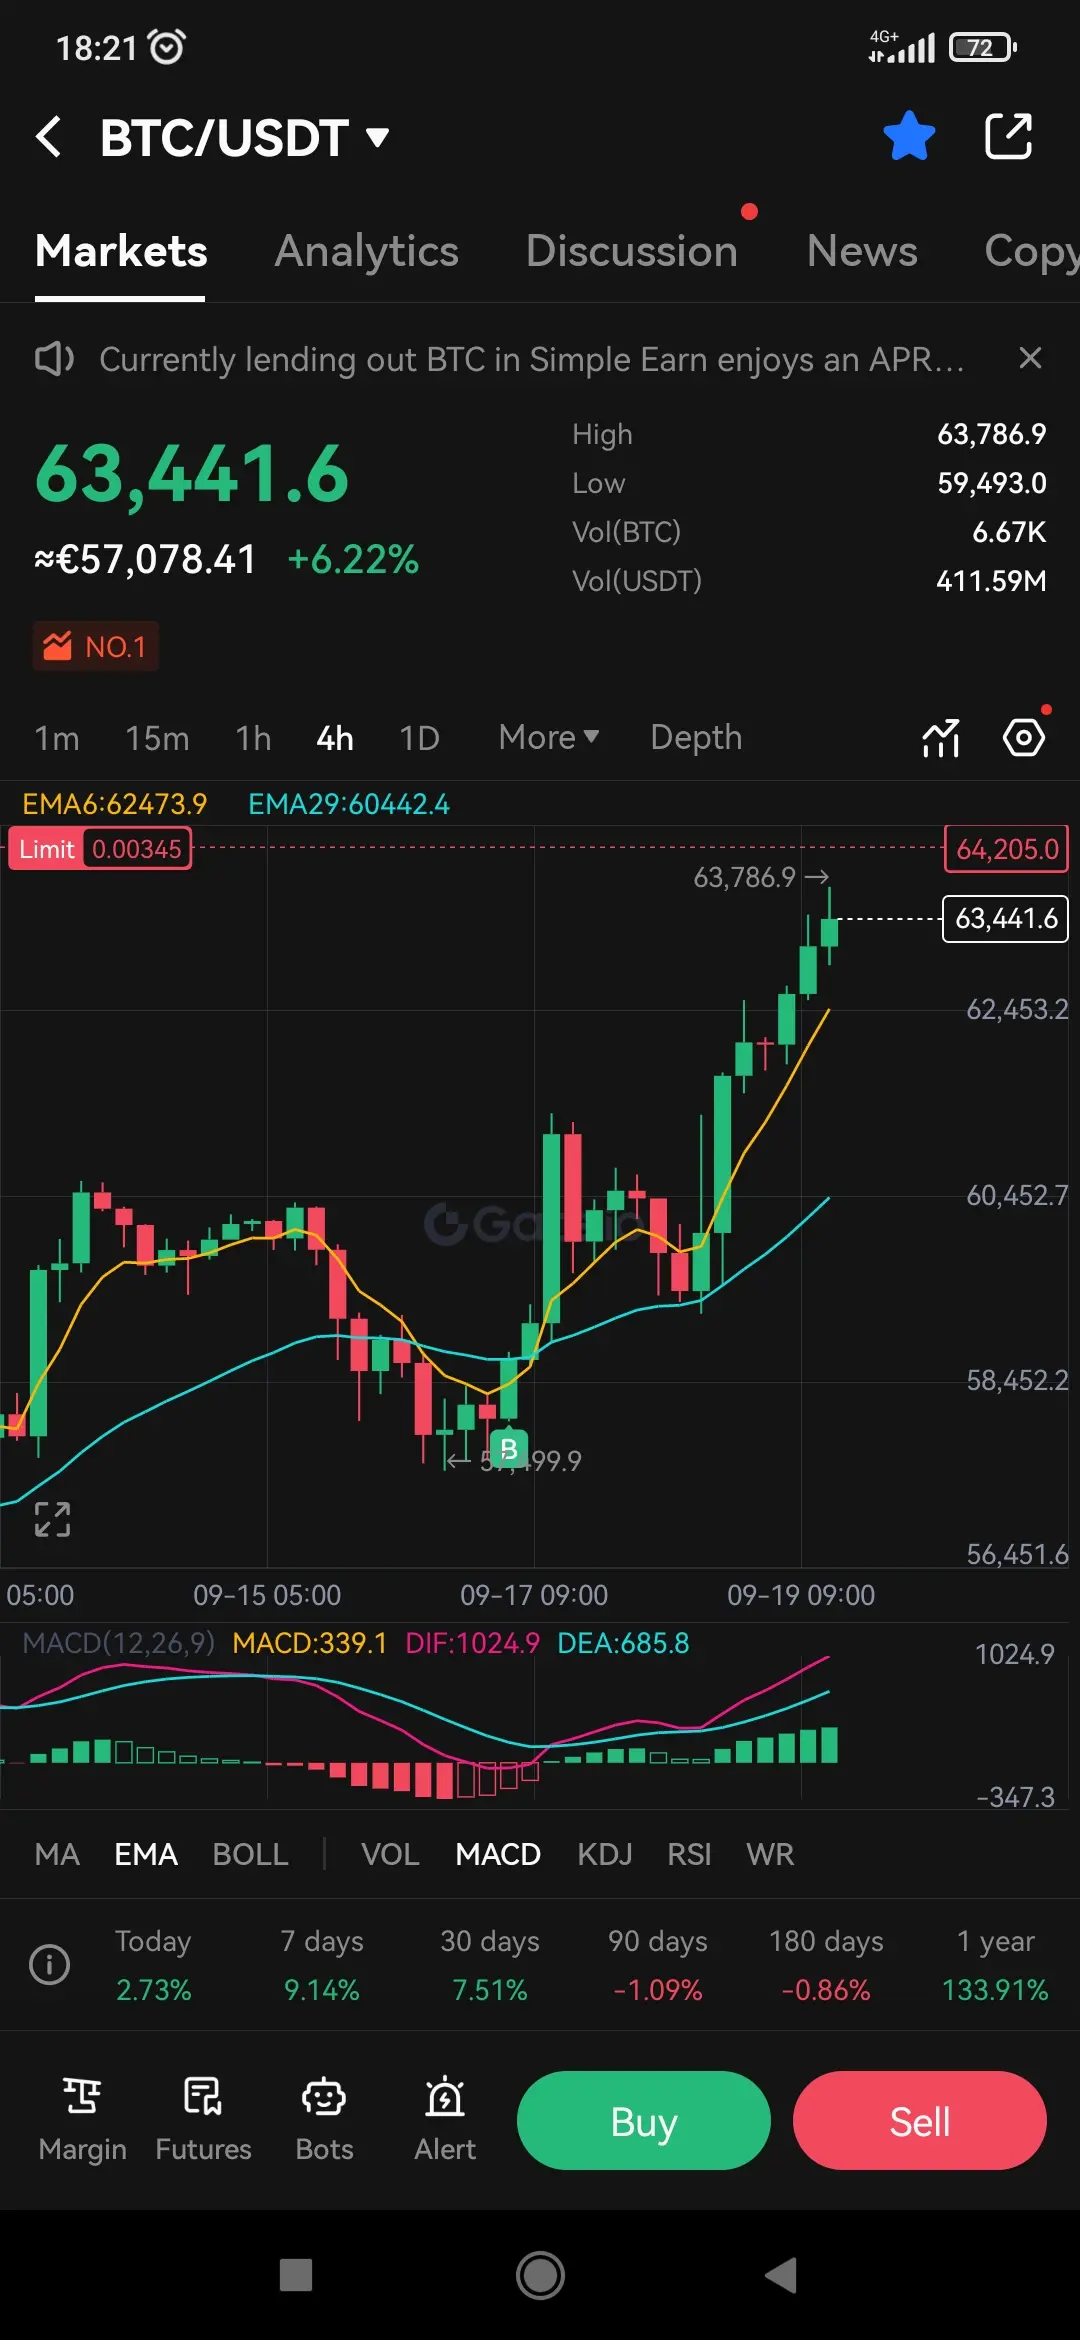Image resolution: width=1080 pixels, height=2340 pixels.
Task: Enable the MA indicator
Action: 57,1854
